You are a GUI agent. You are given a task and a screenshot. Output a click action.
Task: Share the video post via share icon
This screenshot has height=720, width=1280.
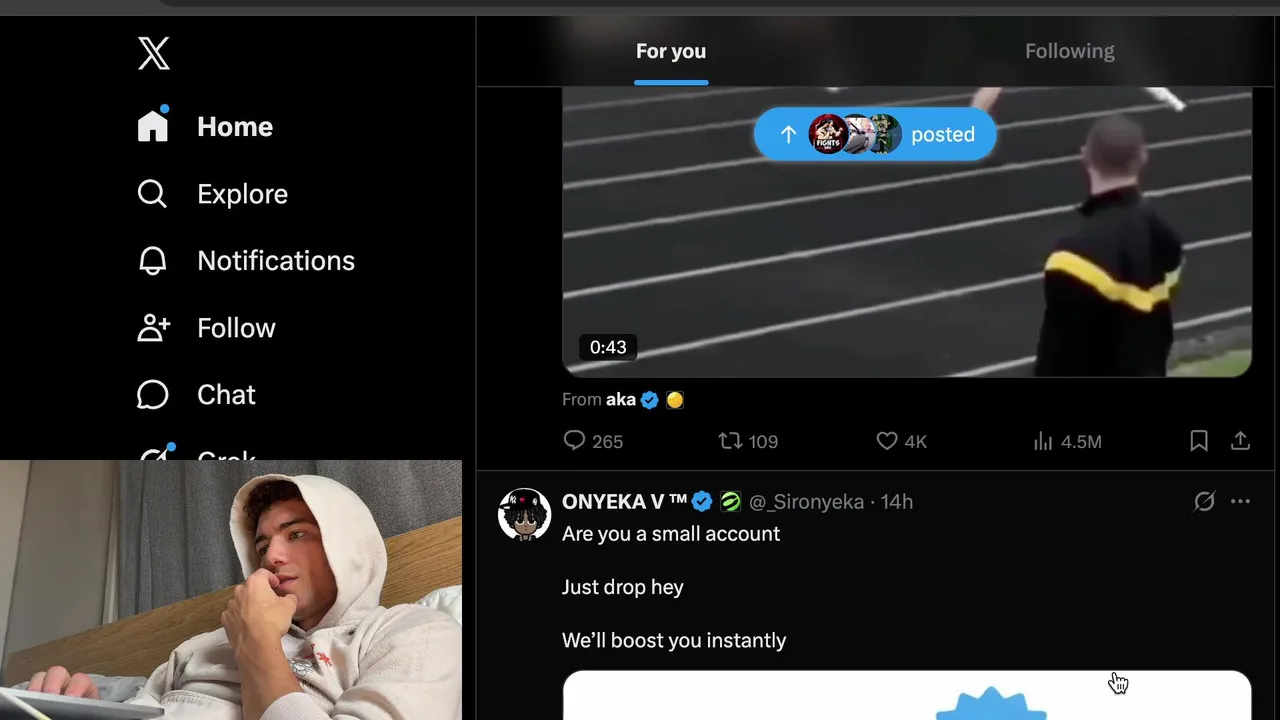(1240, 441)
